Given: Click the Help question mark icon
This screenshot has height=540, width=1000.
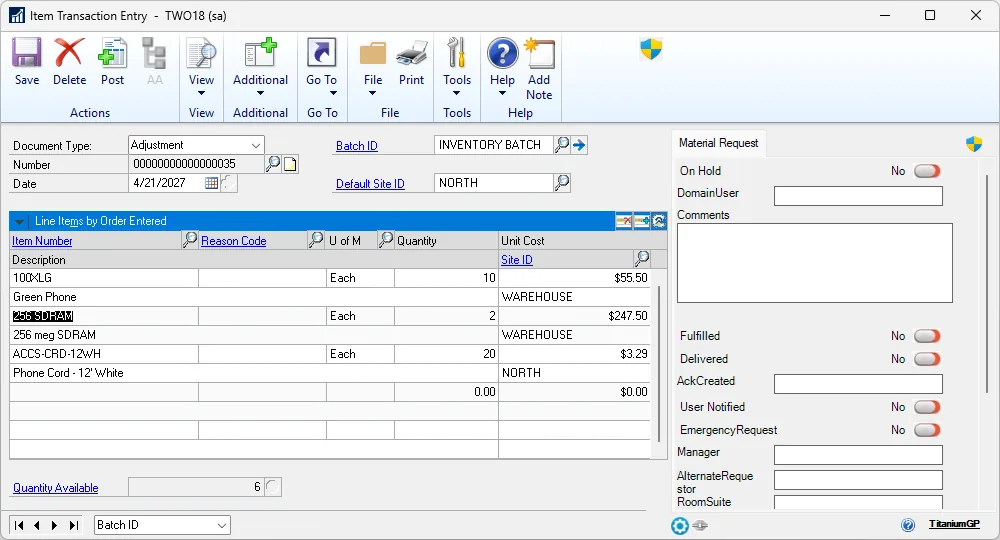Looking at the screenshot, I should 503,52.
